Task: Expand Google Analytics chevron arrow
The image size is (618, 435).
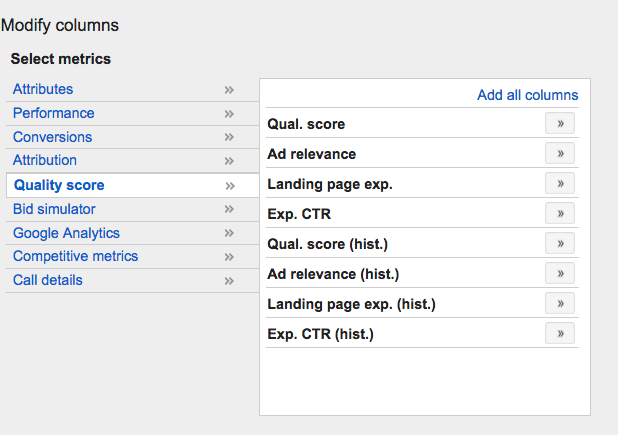Action: [x=229, y=233]
